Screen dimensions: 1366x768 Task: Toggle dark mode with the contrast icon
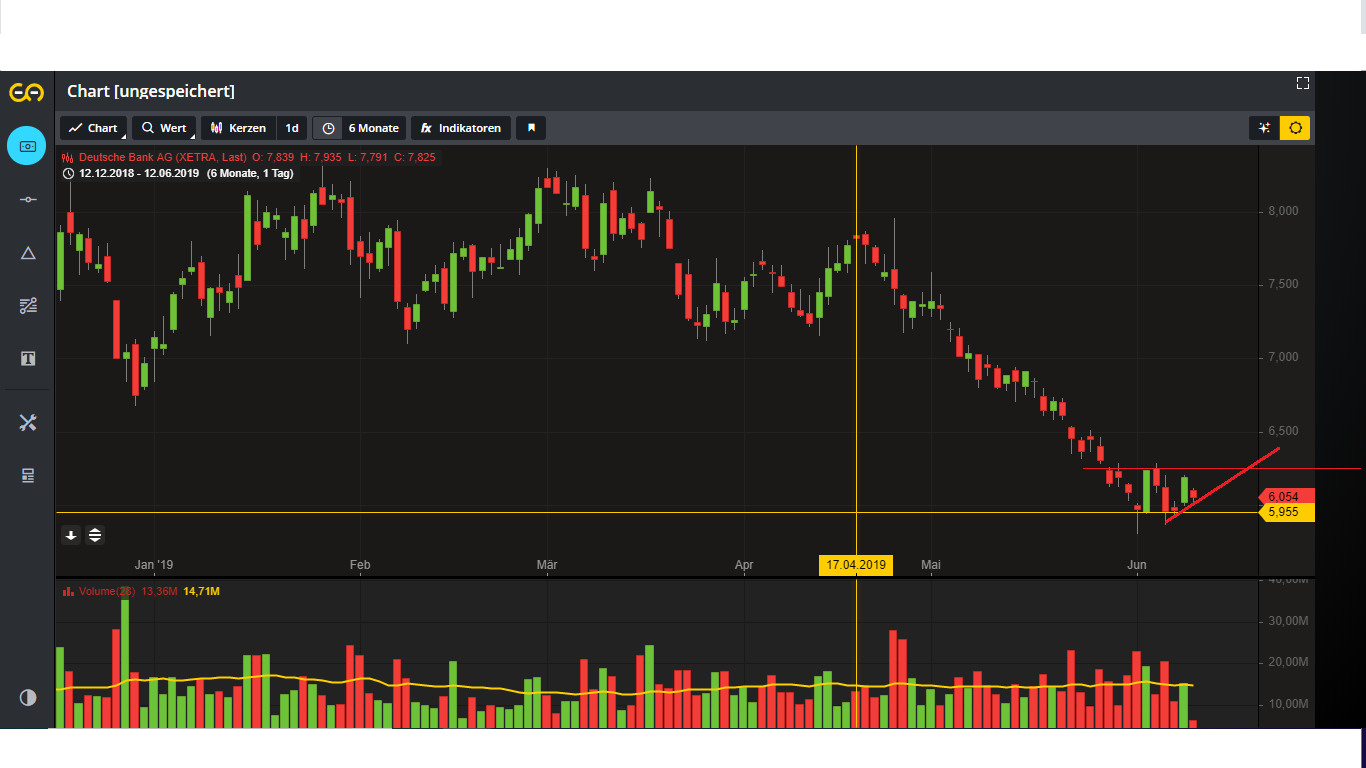[27, 697]
